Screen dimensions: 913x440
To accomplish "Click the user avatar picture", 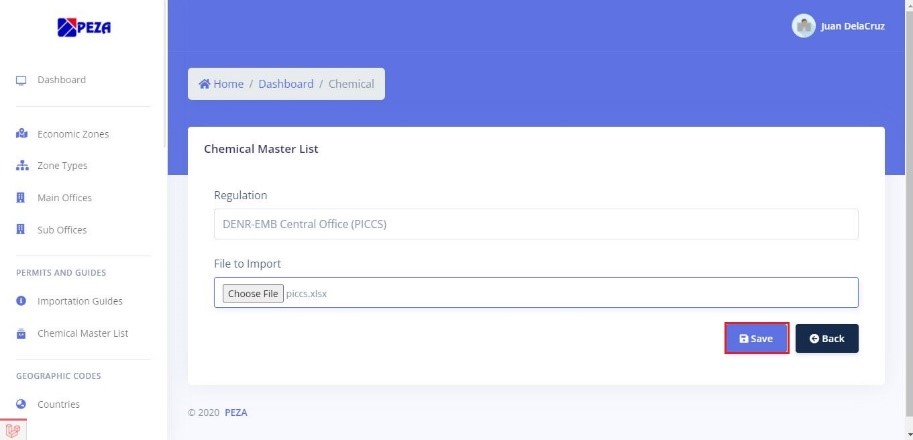I will 803,27.
